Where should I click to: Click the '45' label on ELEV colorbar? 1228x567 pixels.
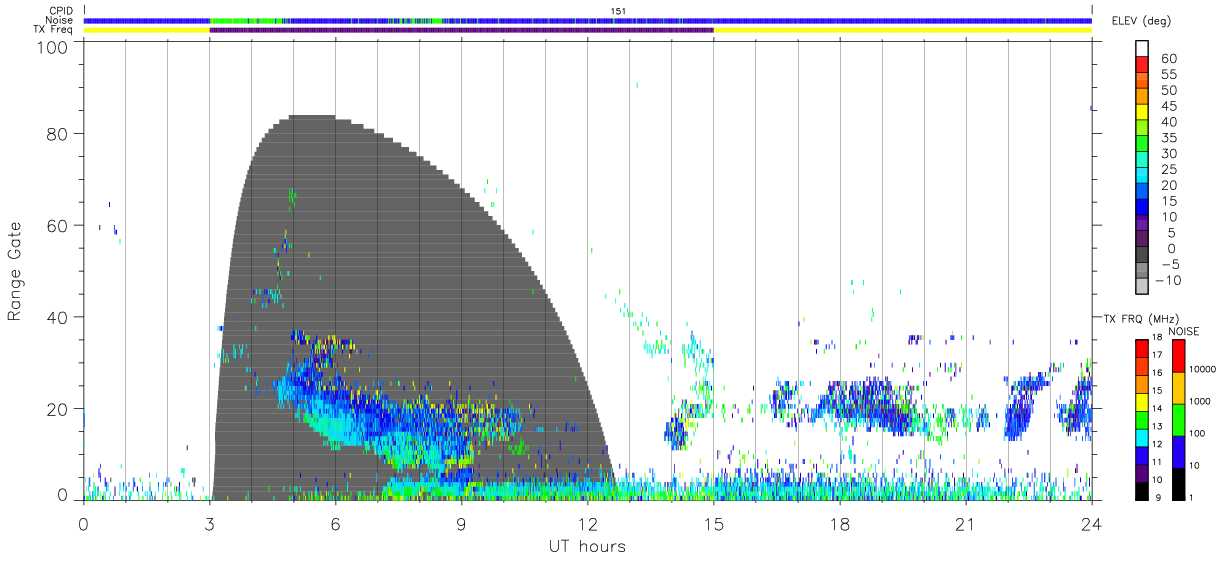click(x=1169, y=106)
